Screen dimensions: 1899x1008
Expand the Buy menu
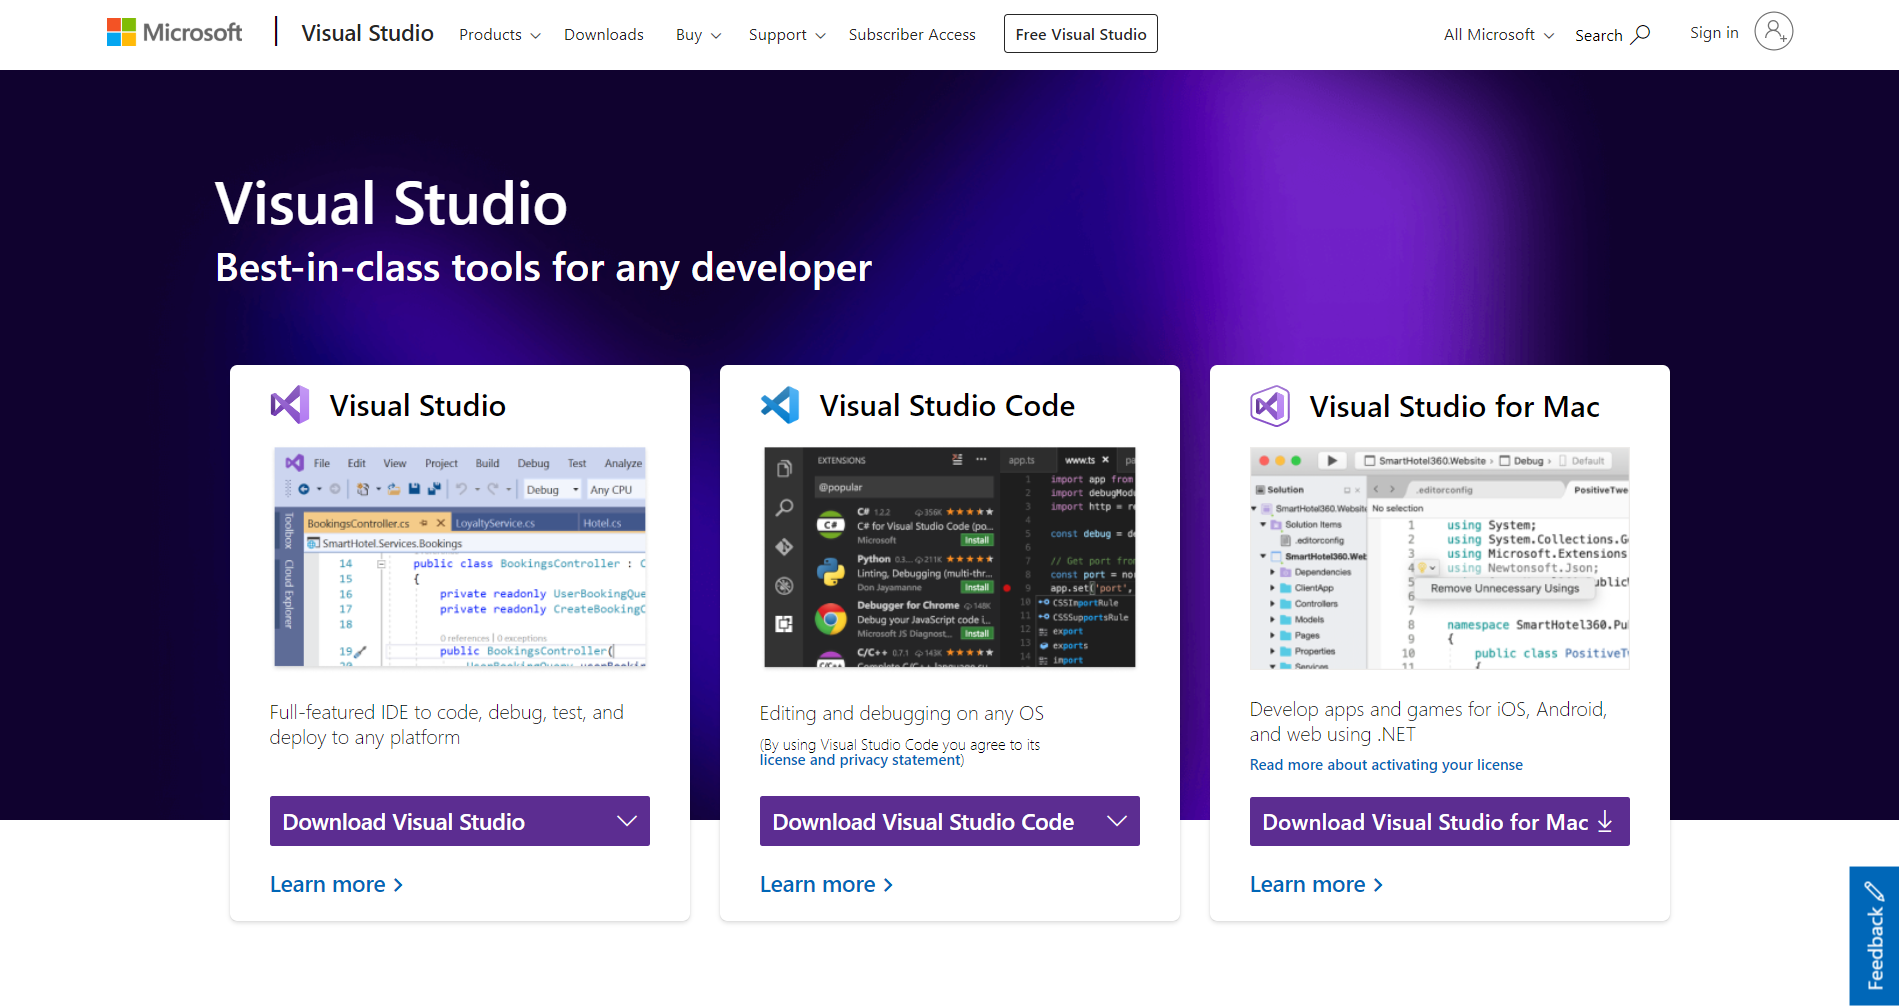(698, 35)
